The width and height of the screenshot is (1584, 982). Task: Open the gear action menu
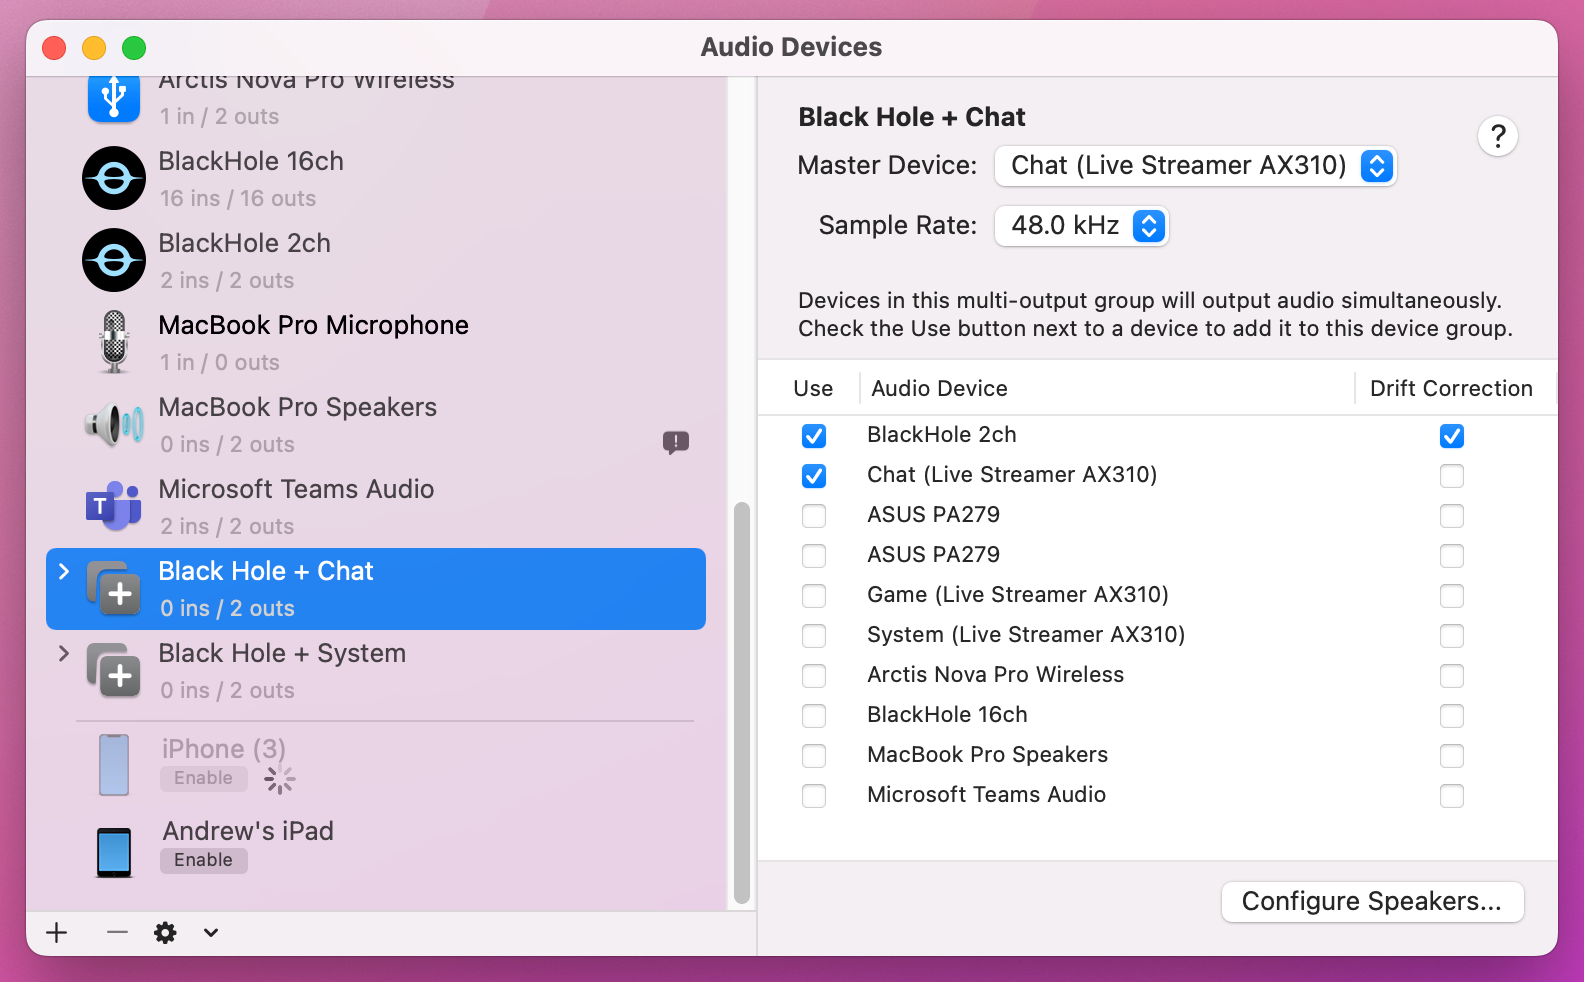click(x=165, y=933)
